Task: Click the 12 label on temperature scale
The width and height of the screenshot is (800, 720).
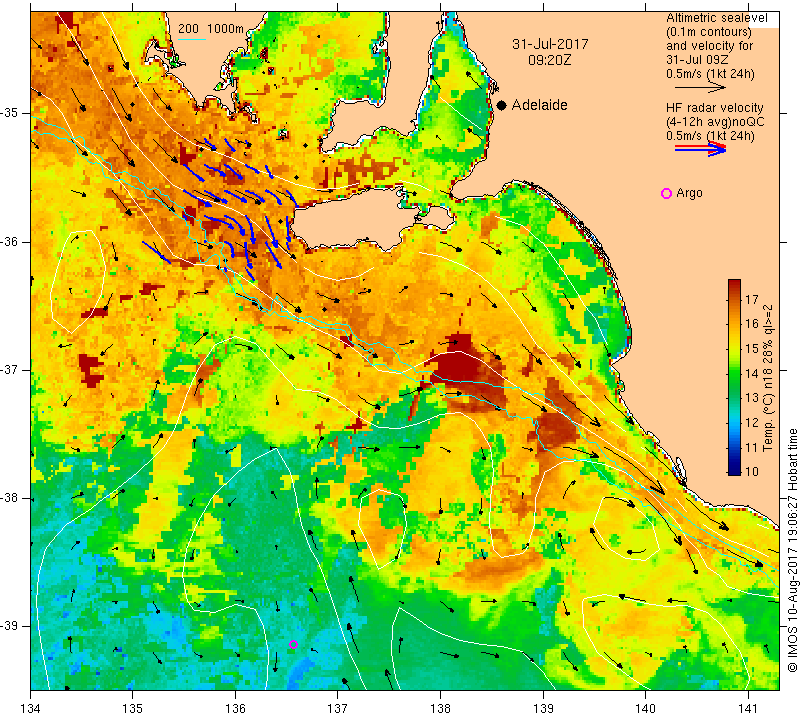Action: pyautogui.click(x=752, y=423)
